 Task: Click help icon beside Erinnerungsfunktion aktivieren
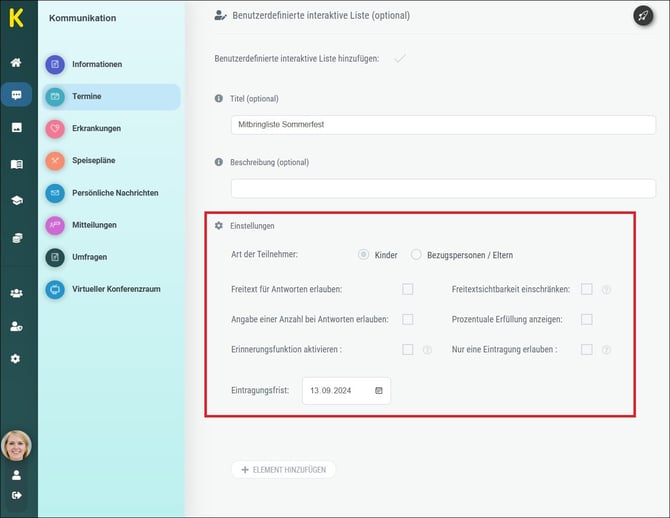[x=427, y=350]
